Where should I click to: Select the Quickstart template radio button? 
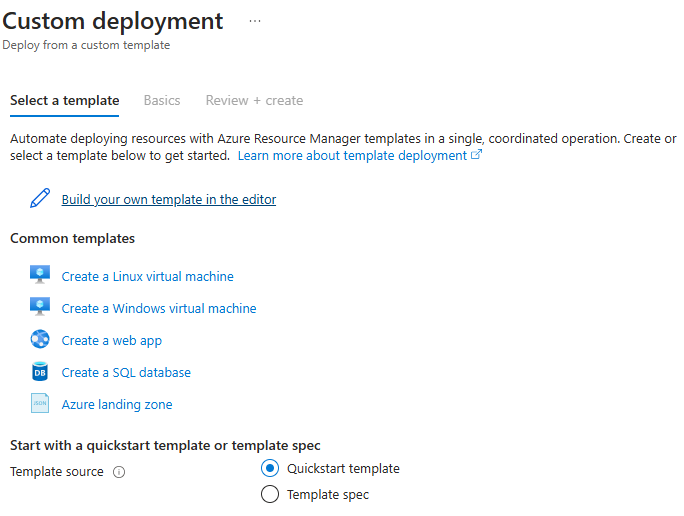click(270, 468)
